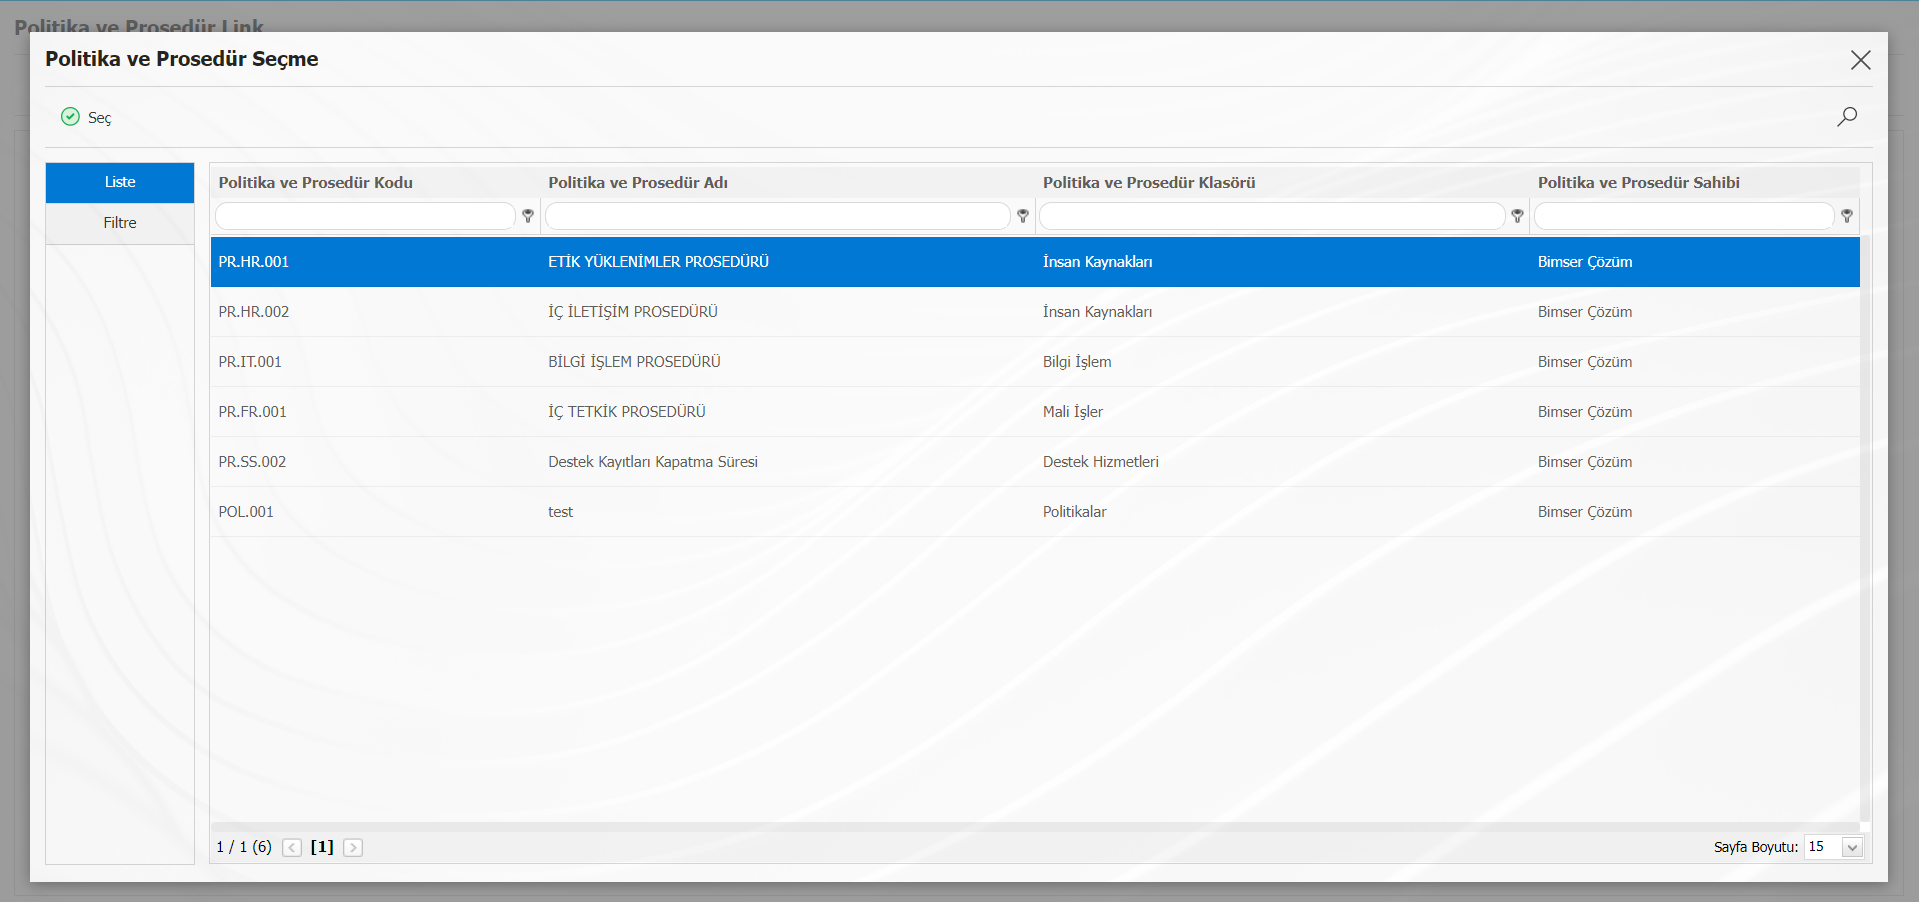Click BİLGİ İŞLEM PROSEDÜRÜ cell
This screenshot has width=1919, height=902.
click(x=634, y=362)
